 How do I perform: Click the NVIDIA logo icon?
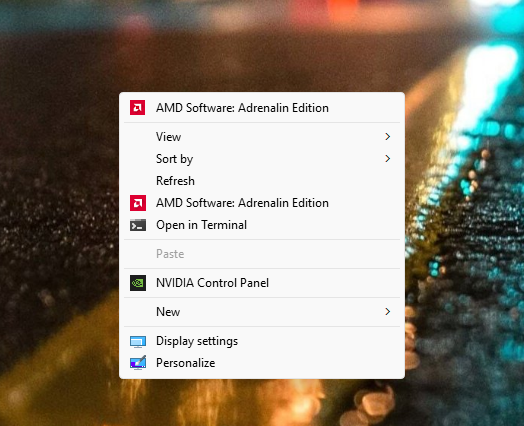point(138,283)
